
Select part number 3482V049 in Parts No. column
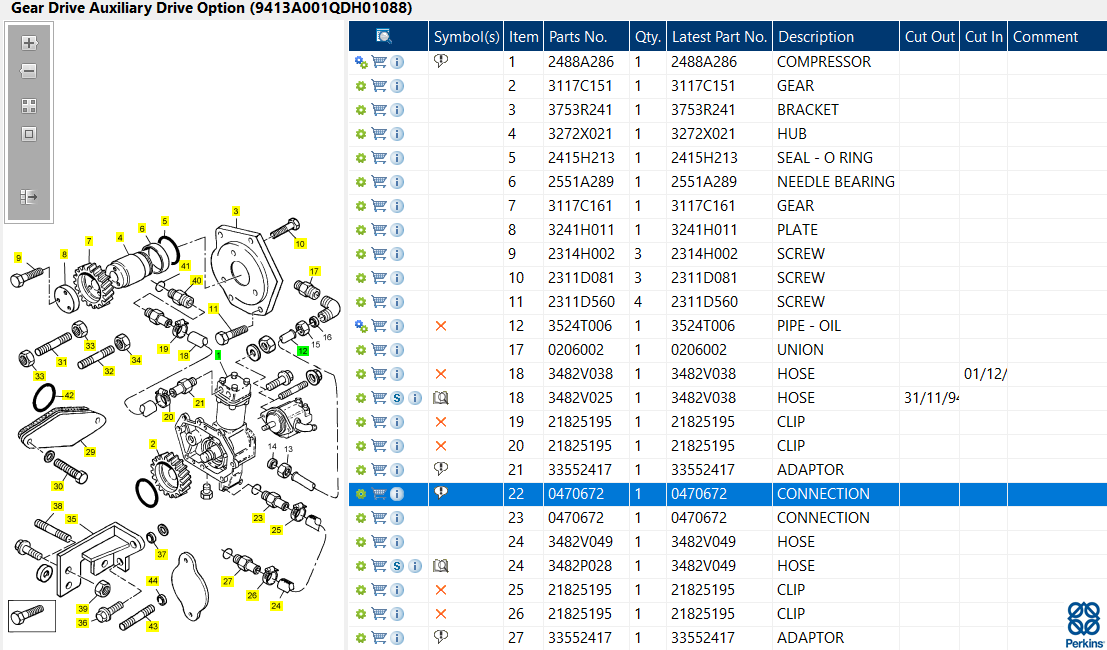[580, 542]
